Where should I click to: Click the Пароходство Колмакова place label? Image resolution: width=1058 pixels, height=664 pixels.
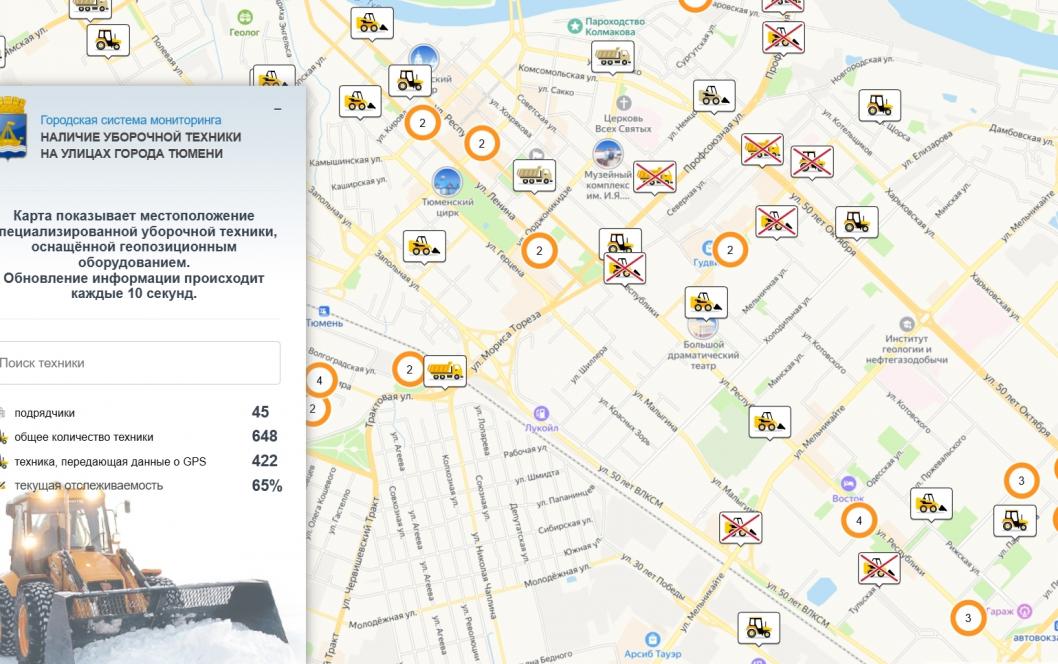pyautogui.click(x=610, y=26)
